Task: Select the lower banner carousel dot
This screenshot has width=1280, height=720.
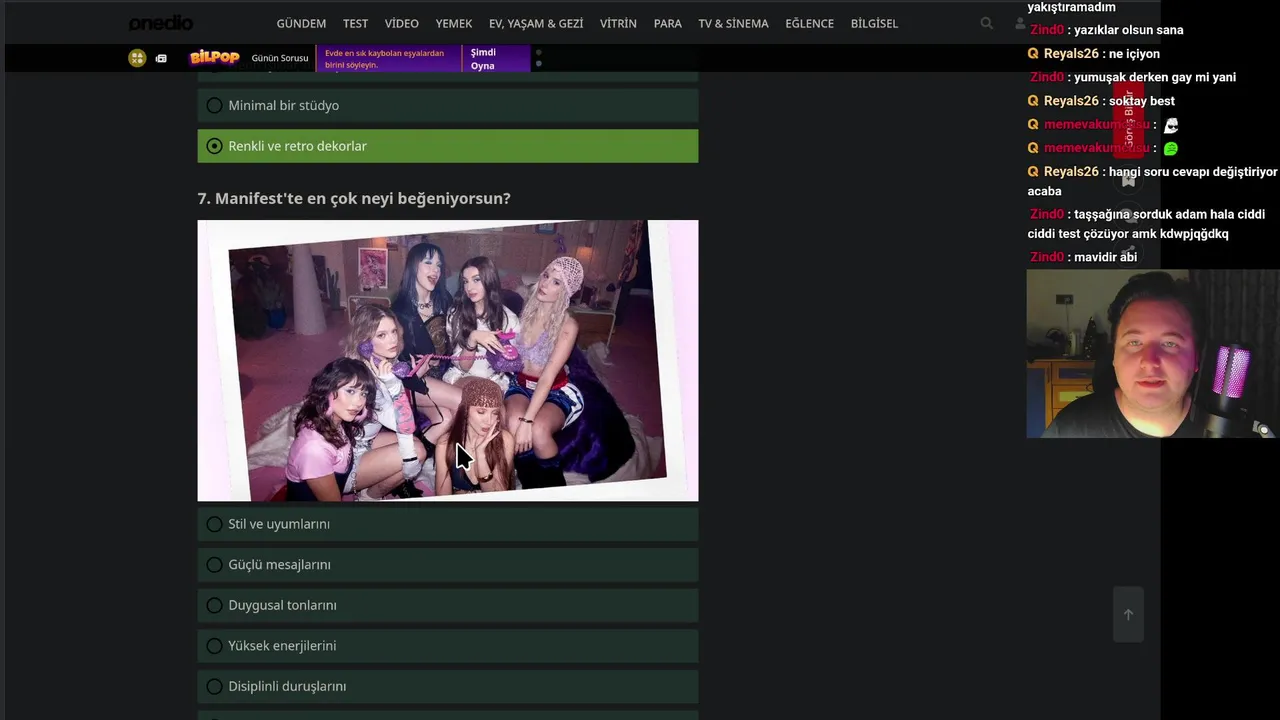Action: click(539, 64)
